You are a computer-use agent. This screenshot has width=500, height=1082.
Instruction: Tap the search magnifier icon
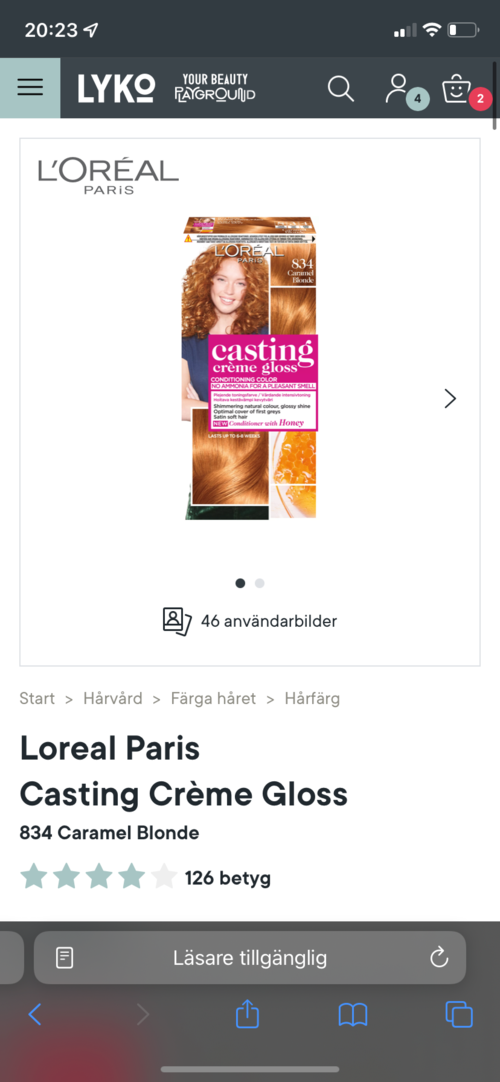tap(340, 88)
